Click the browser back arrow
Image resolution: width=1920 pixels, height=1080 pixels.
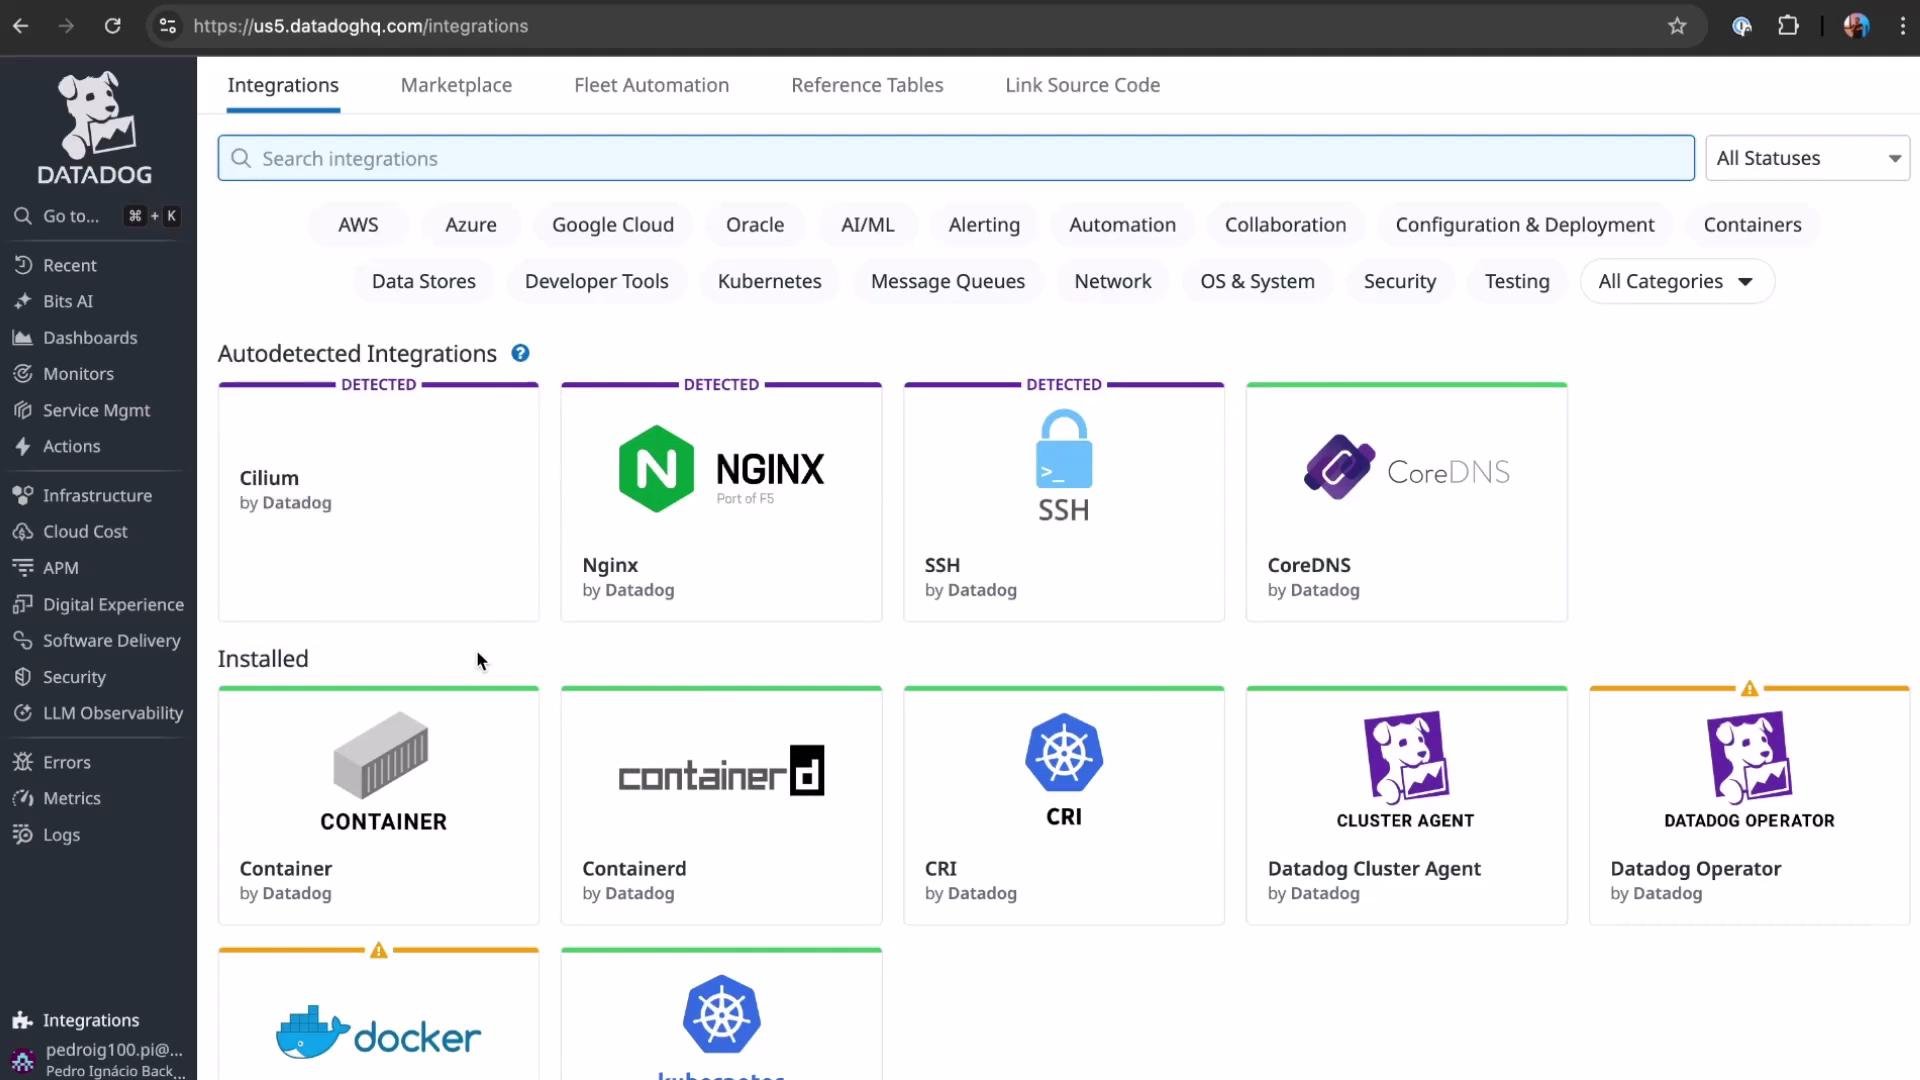coord(21,26)
